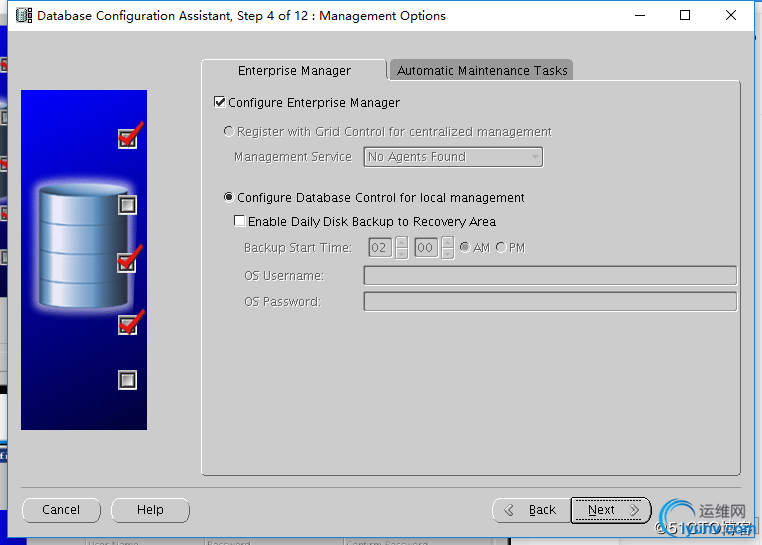Click the backup minute field showing 00
The height and width of the screenshot is (545, 762).
coord(426,248)
